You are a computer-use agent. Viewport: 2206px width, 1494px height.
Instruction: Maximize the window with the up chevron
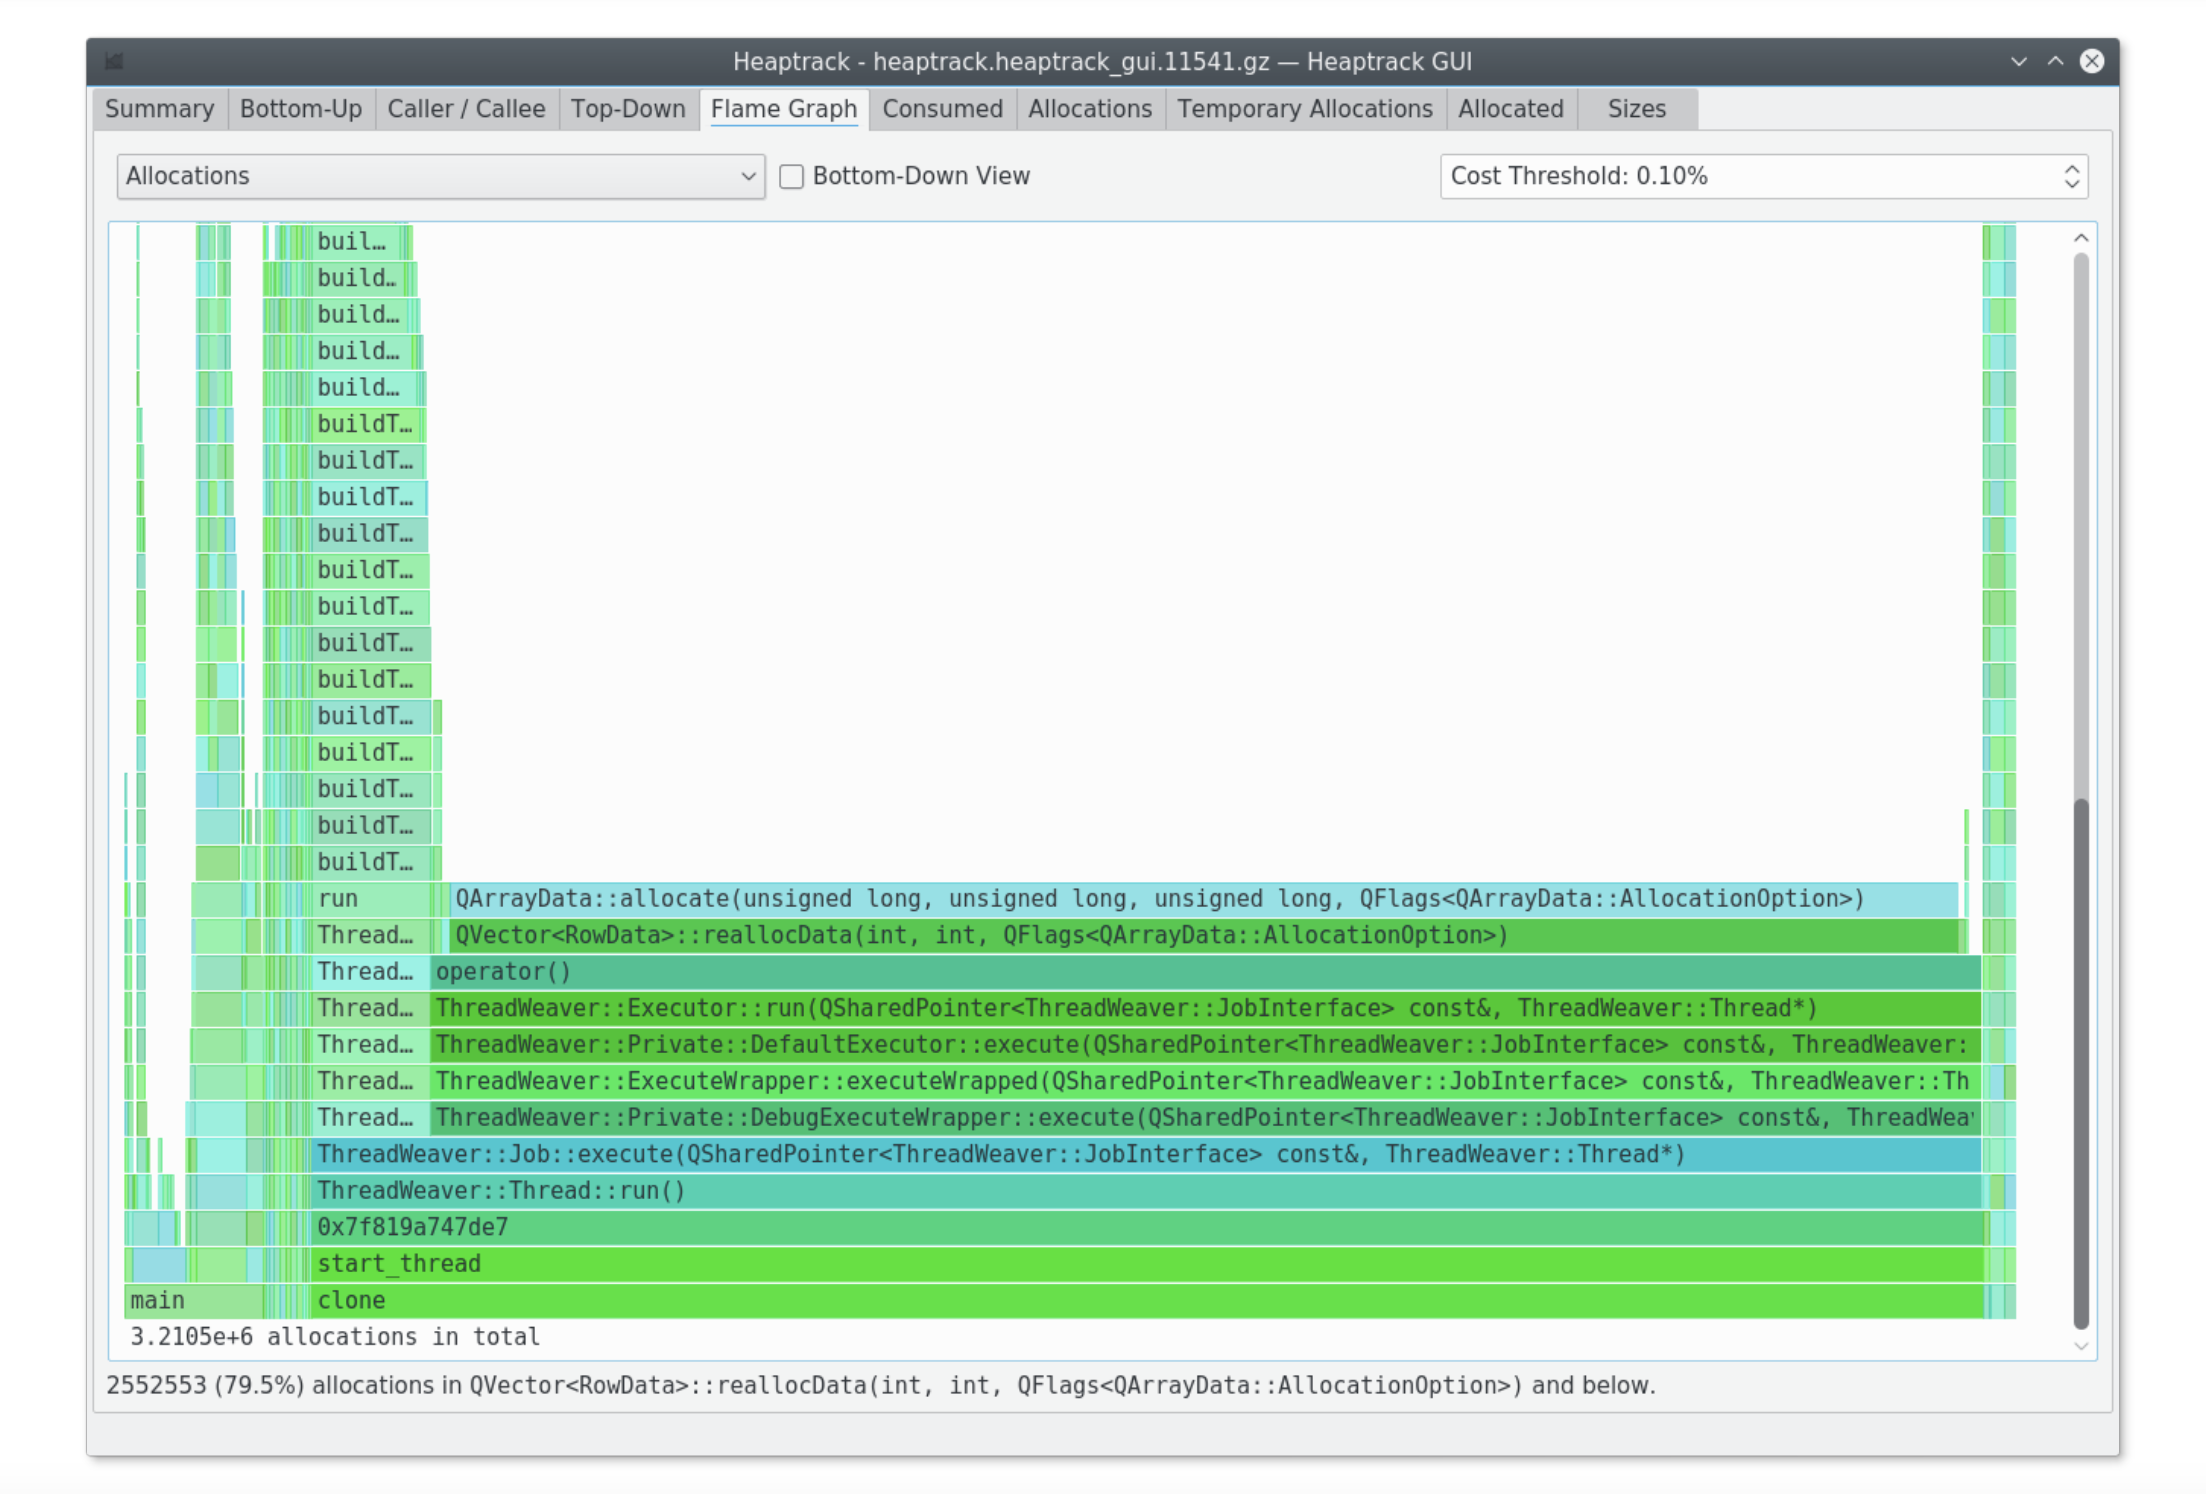pos(2055,62)
